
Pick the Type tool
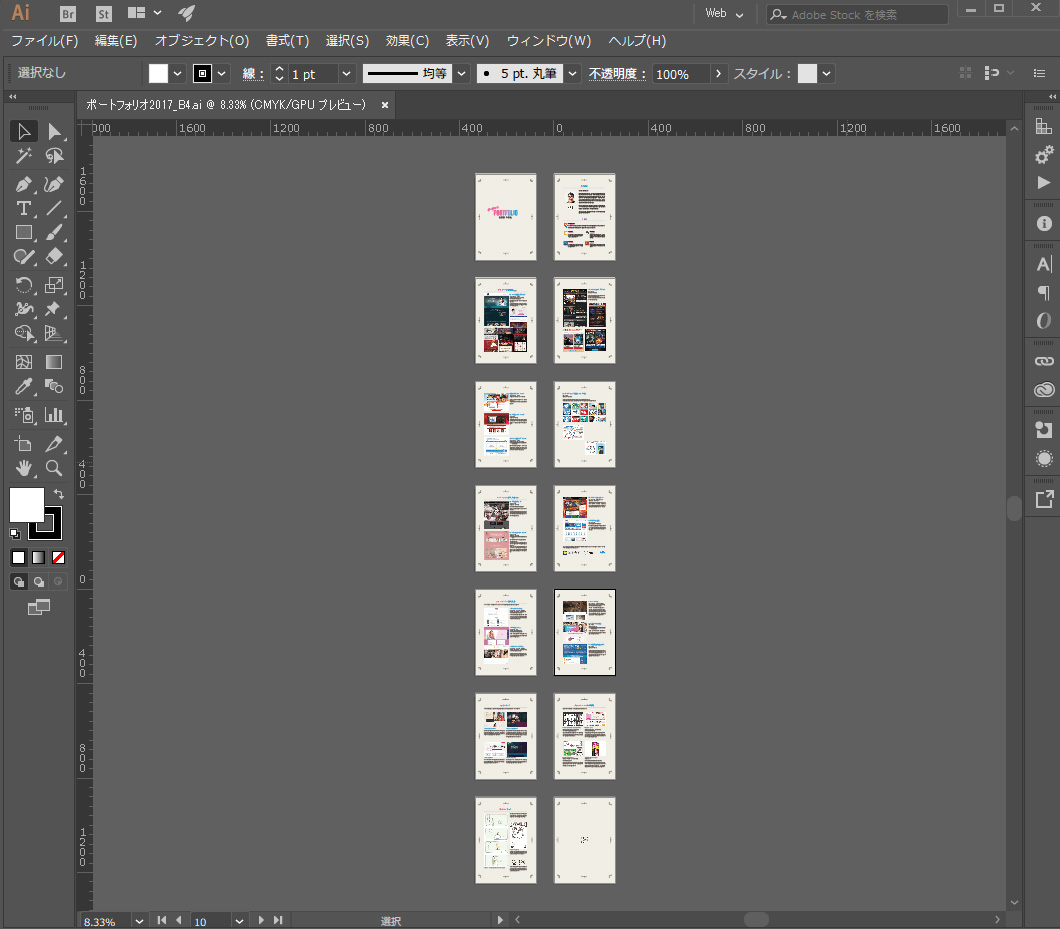pos(24,208)
